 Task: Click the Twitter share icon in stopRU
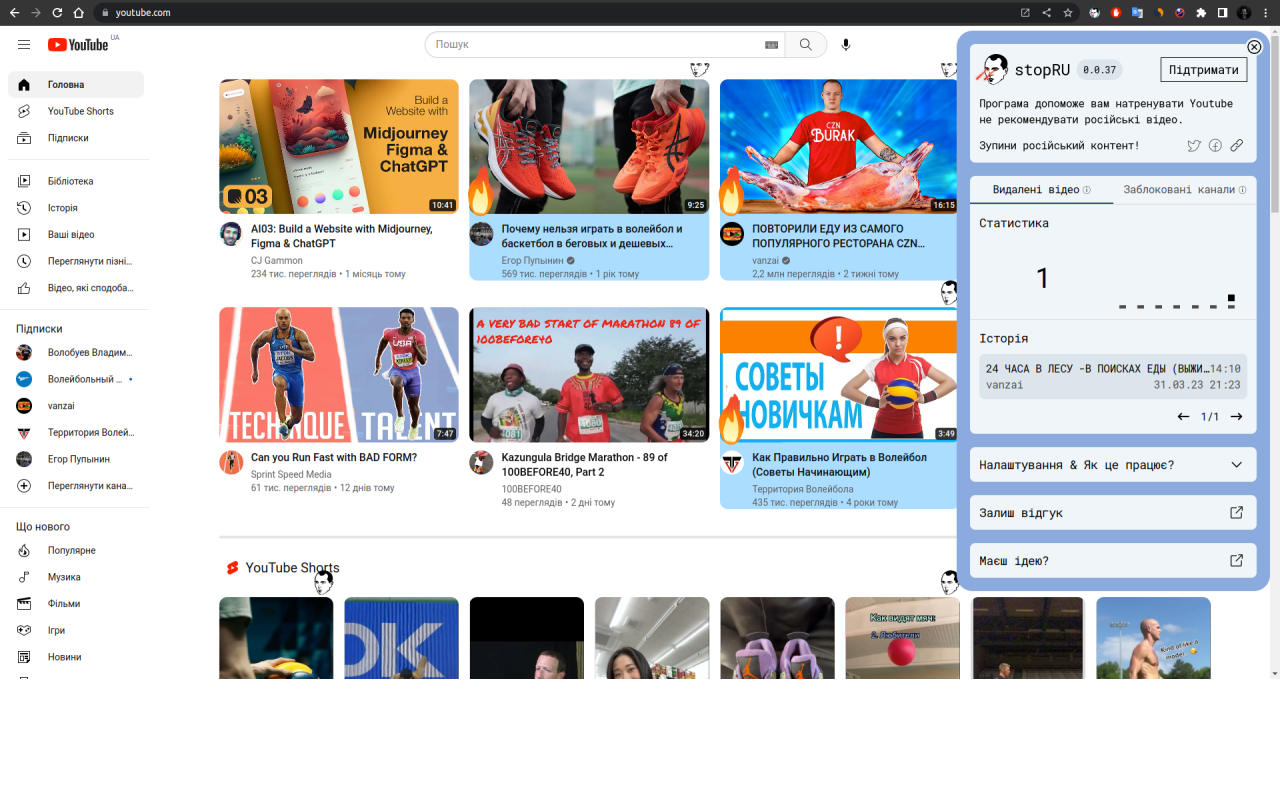tap(1194, 146)
